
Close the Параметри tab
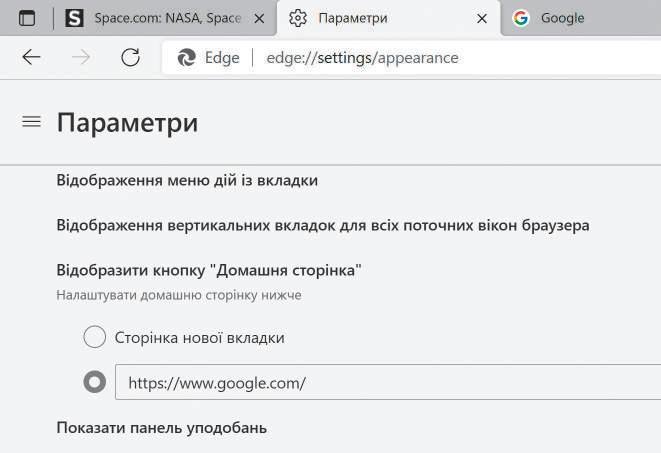pyautogui.click(x=482, y=19)
